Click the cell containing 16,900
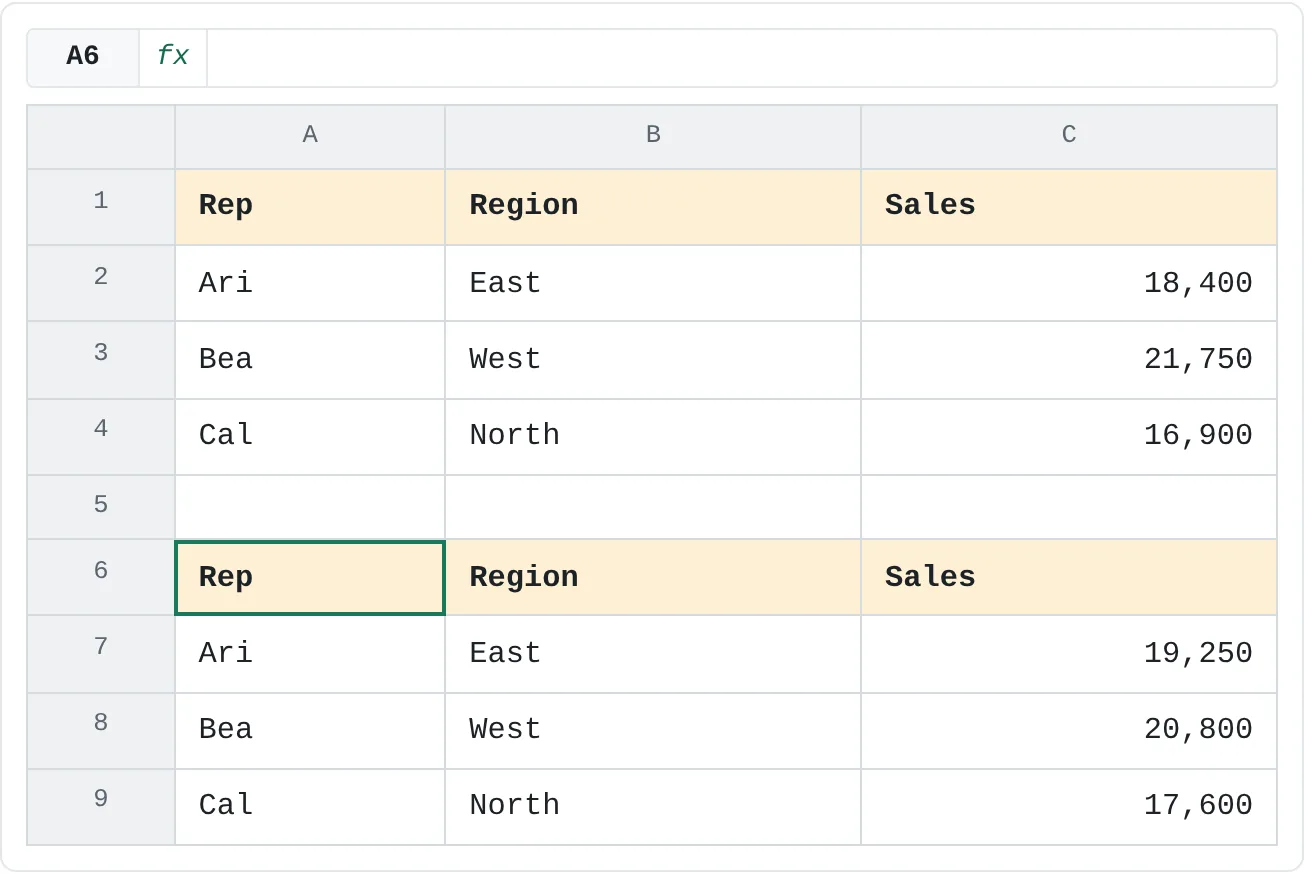The image size is (1304, 874). coord(1069,437)
